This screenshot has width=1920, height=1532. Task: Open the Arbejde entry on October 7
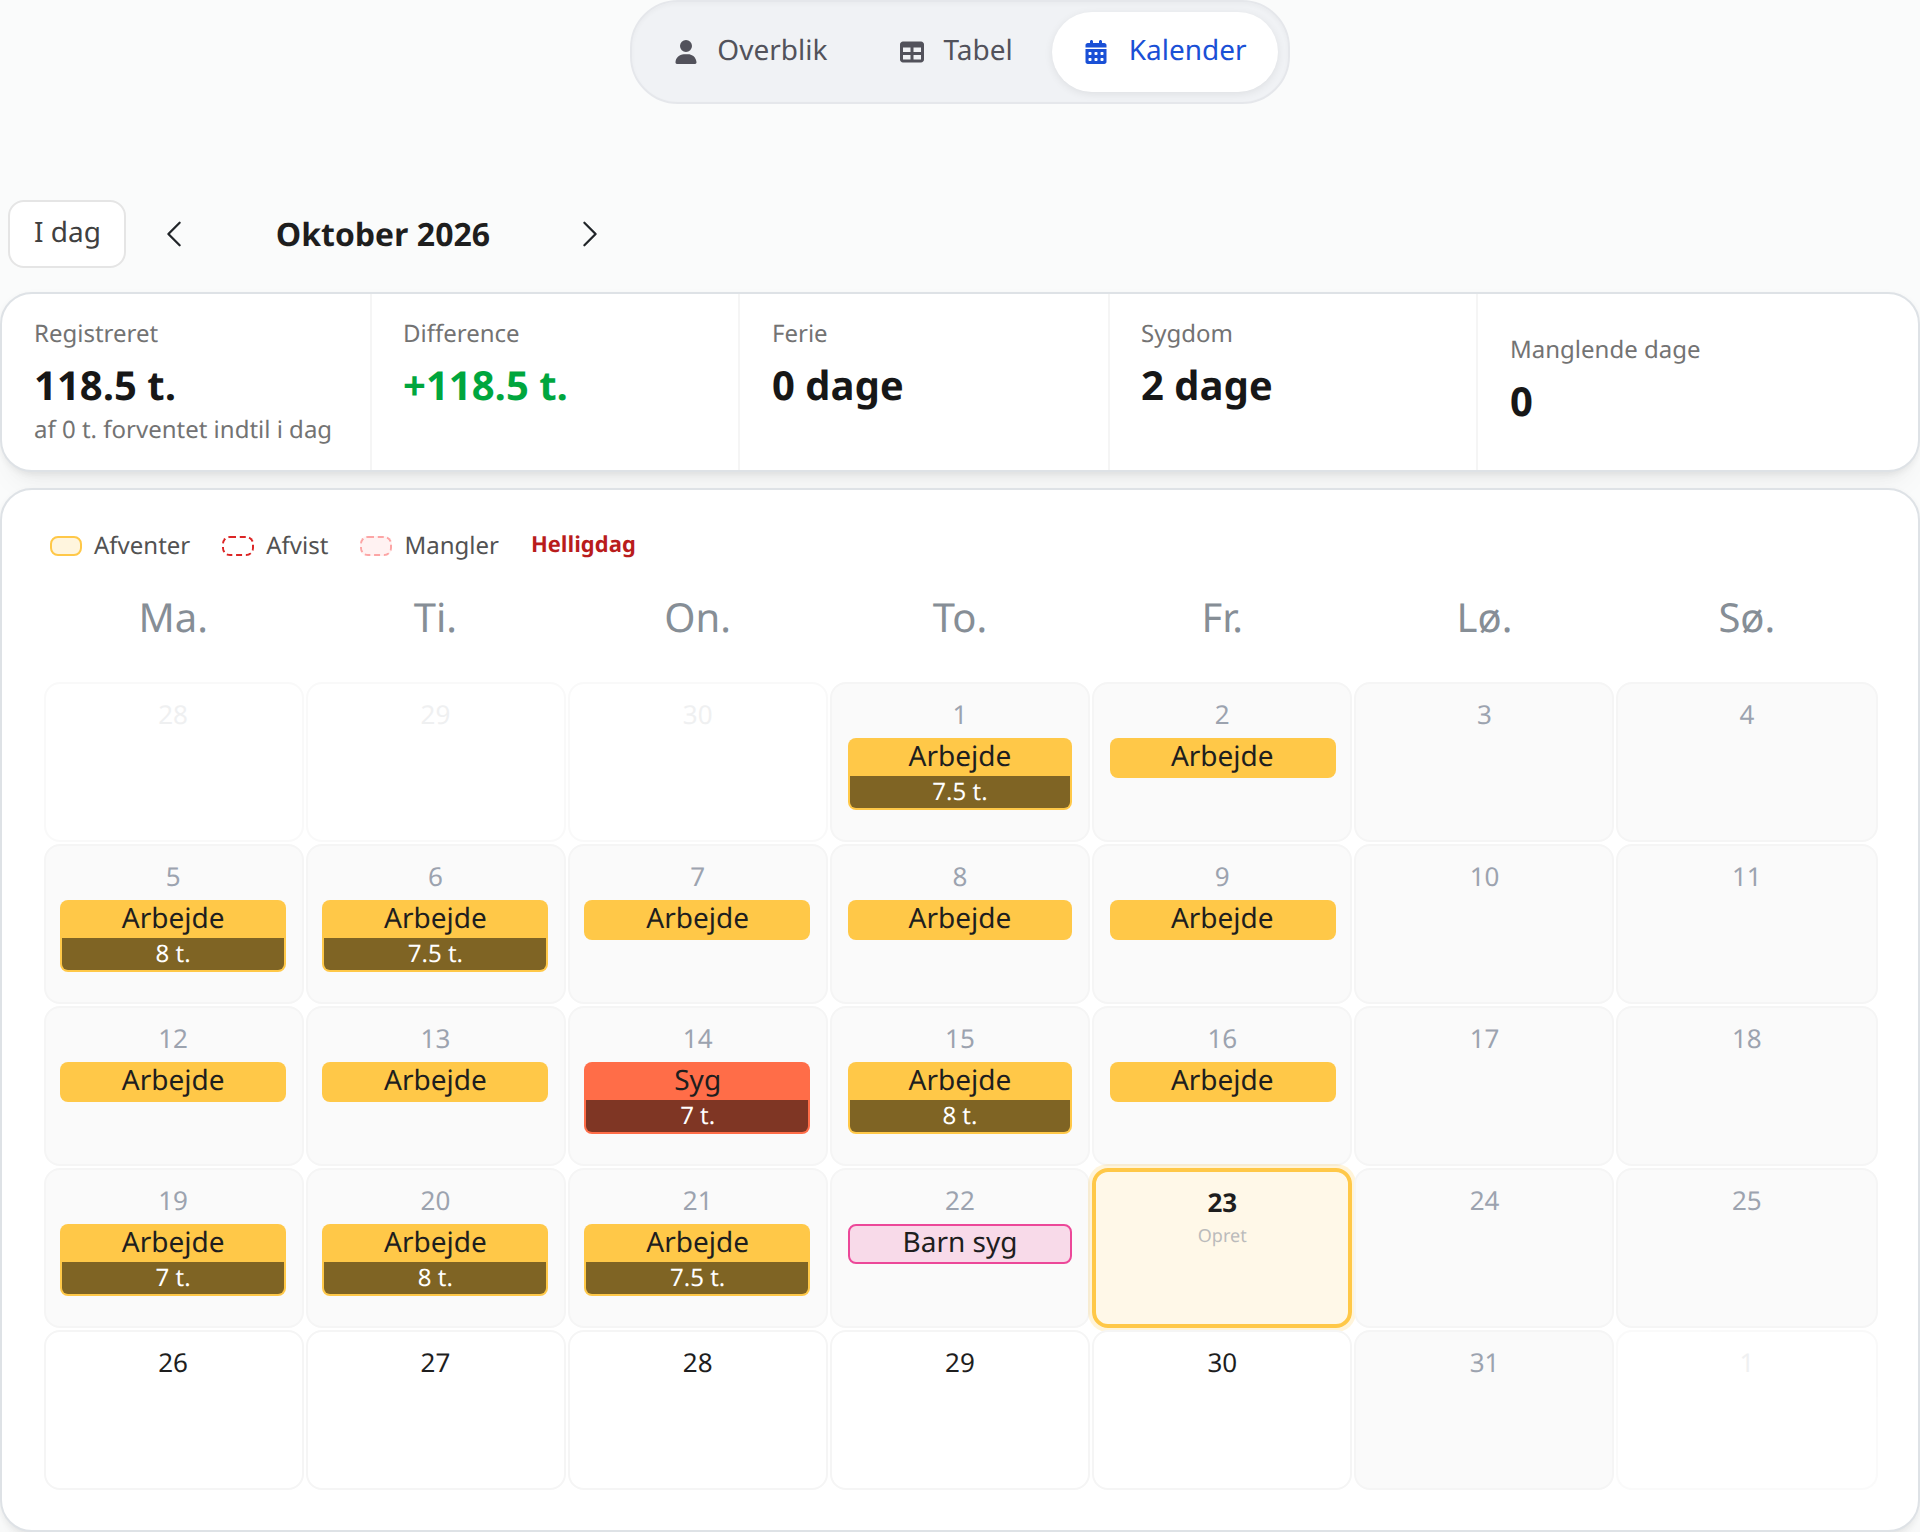[697, 919]
